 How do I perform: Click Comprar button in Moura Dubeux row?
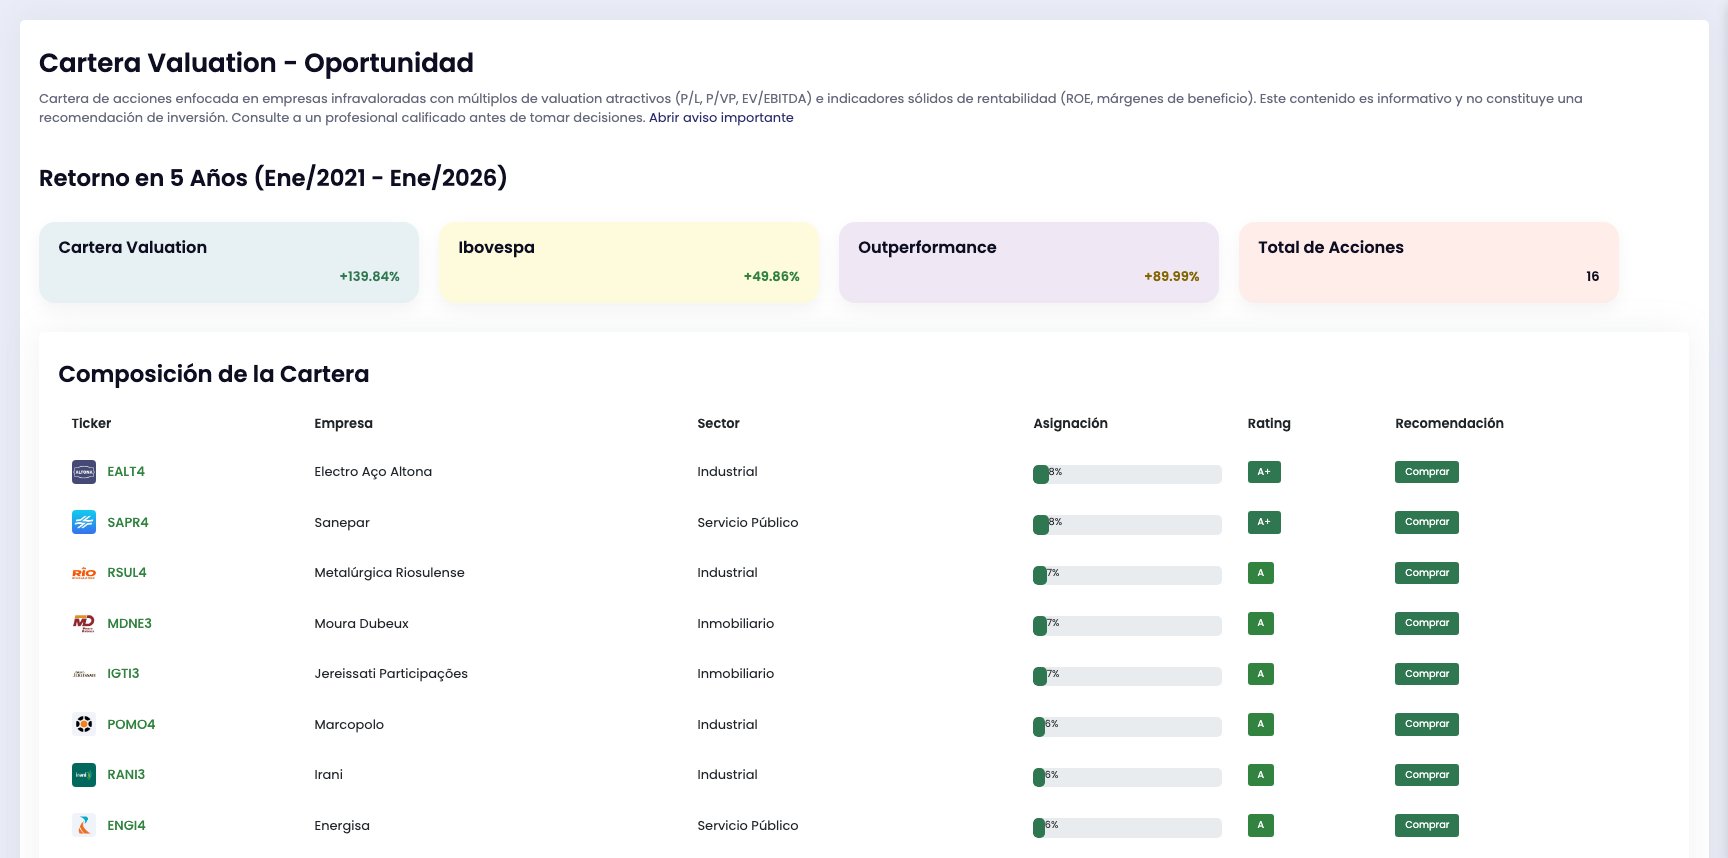pyautogui.click(x=1427, y=623)
